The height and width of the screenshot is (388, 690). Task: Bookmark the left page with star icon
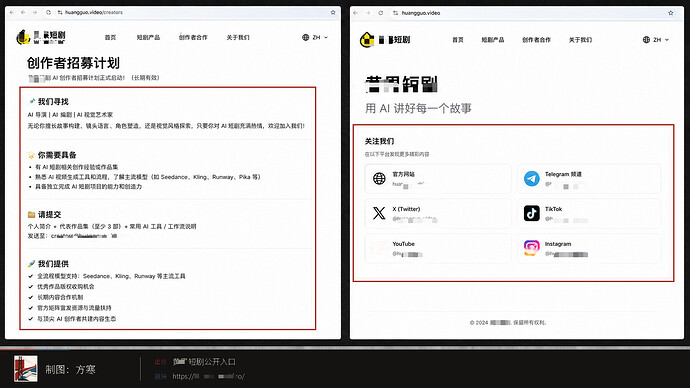click(x=333, y=12)
